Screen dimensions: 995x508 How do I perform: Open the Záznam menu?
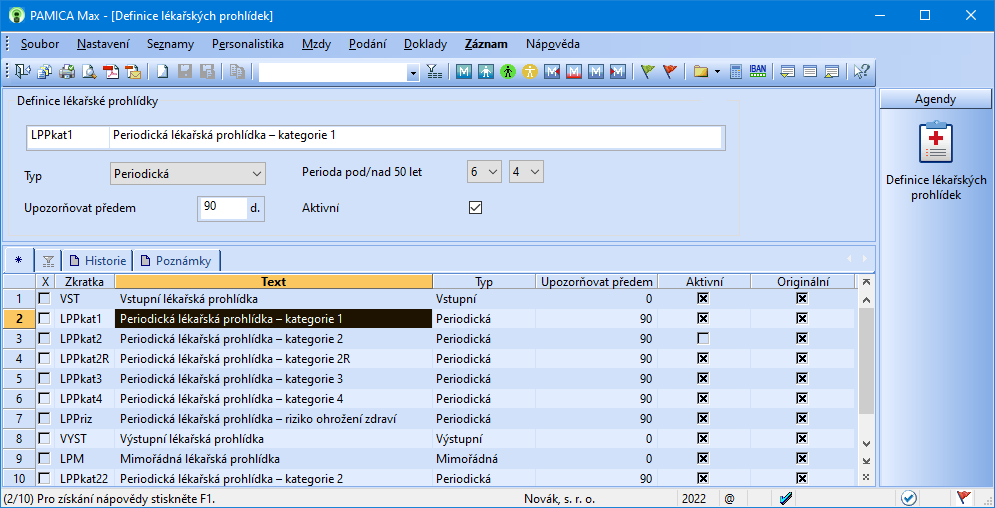486,44
